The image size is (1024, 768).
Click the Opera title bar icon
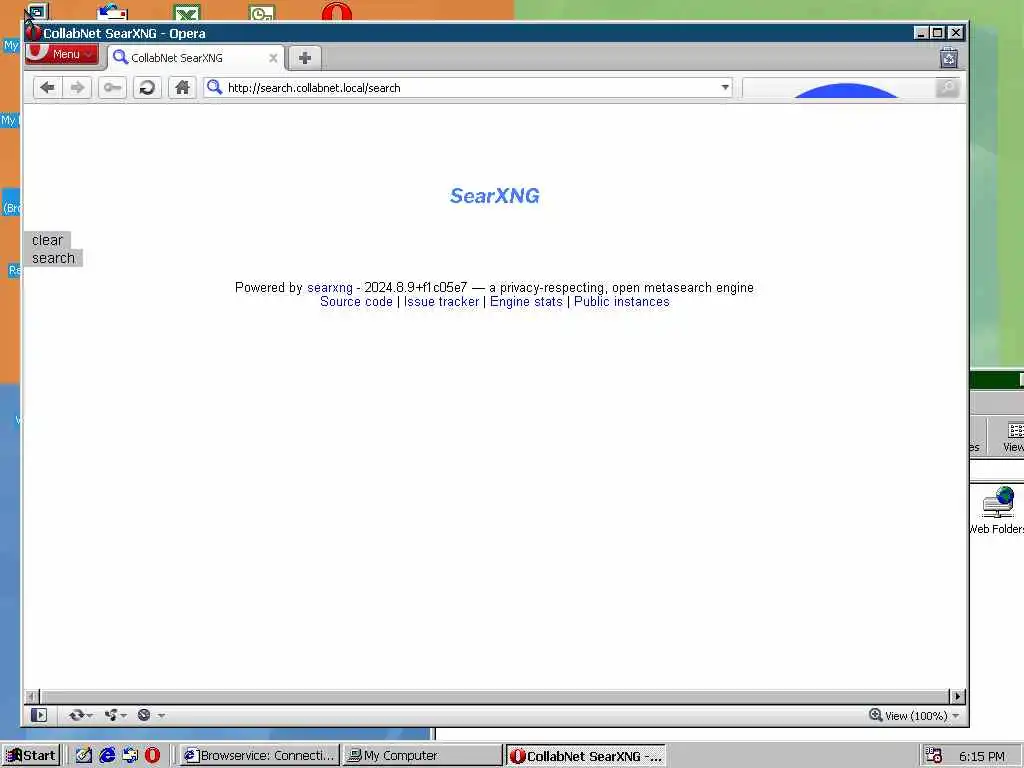point(33,33)
